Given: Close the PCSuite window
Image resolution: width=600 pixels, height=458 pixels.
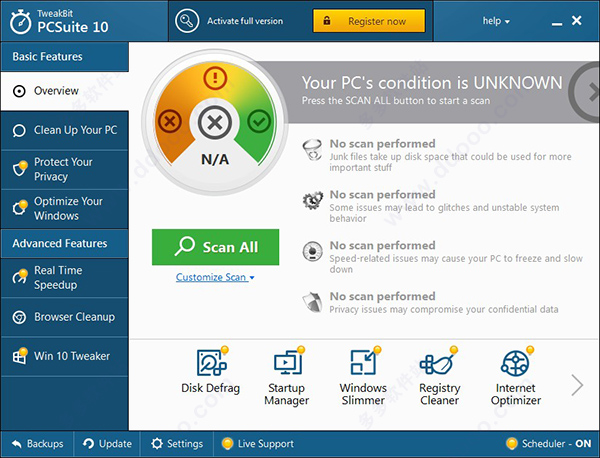Looking at the screenshot, I should 577,20.
